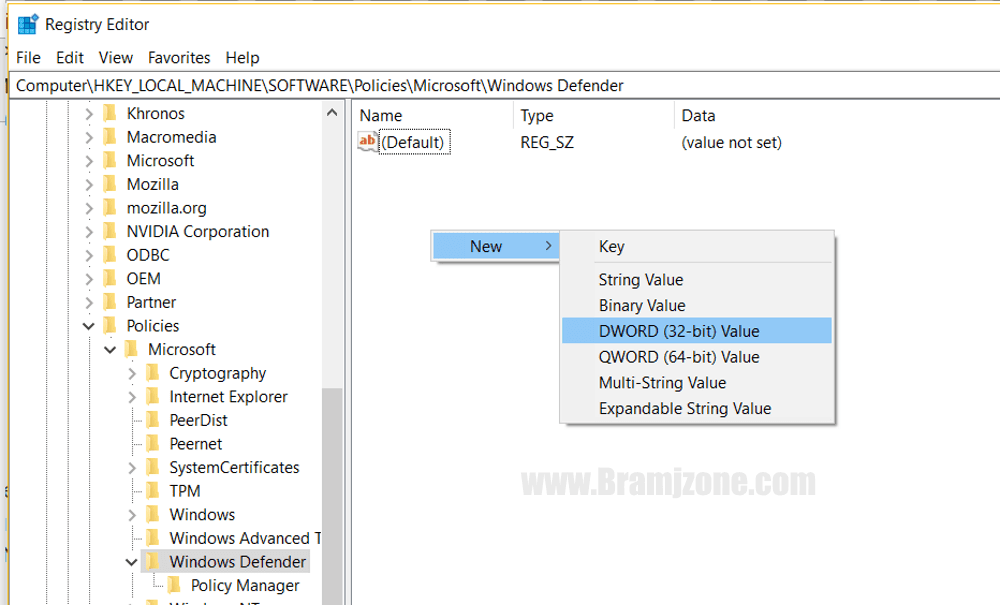The width and height of the screenshot is (1000, 605).
Task: Expand the Macromedia key
Action: click(x=89, y=137)
